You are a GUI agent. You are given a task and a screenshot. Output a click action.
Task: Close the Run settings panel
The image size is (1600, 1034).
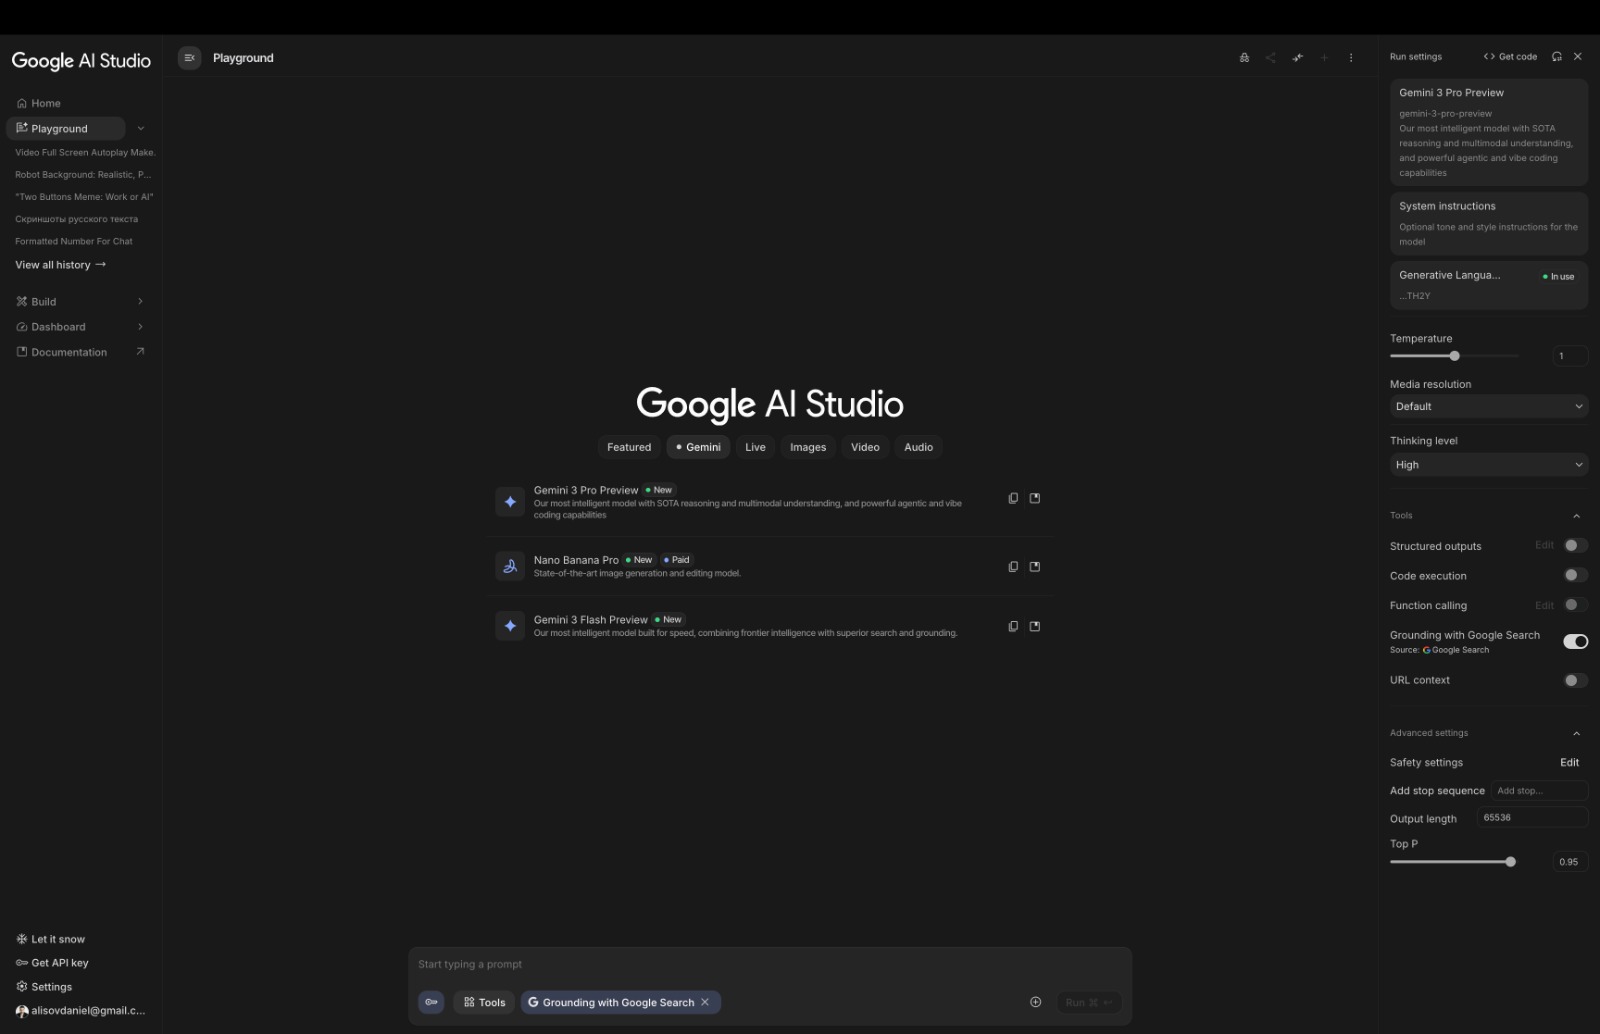pos(1578,57)
